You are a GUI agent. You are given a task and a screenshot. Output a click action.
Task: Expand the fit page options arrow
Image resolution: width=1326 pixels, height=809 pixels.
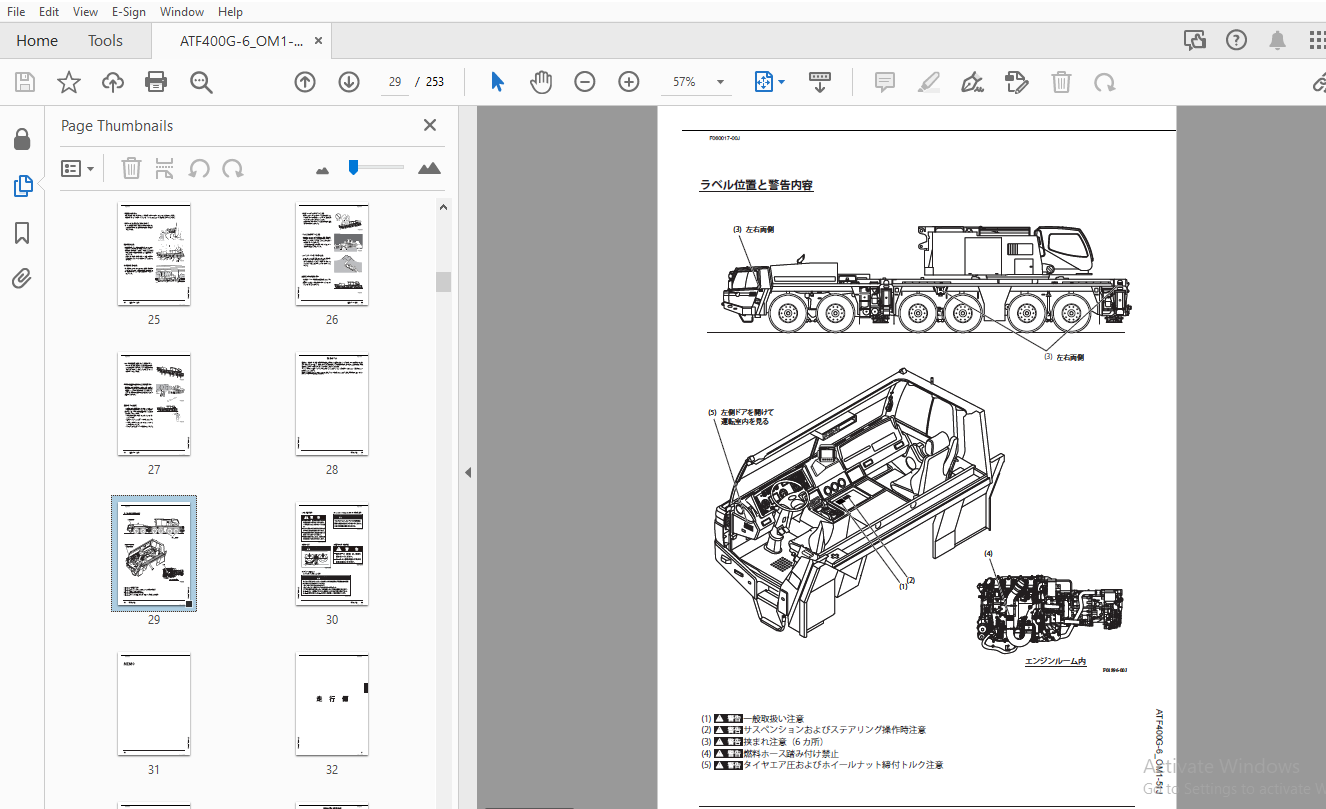point(782,82)
